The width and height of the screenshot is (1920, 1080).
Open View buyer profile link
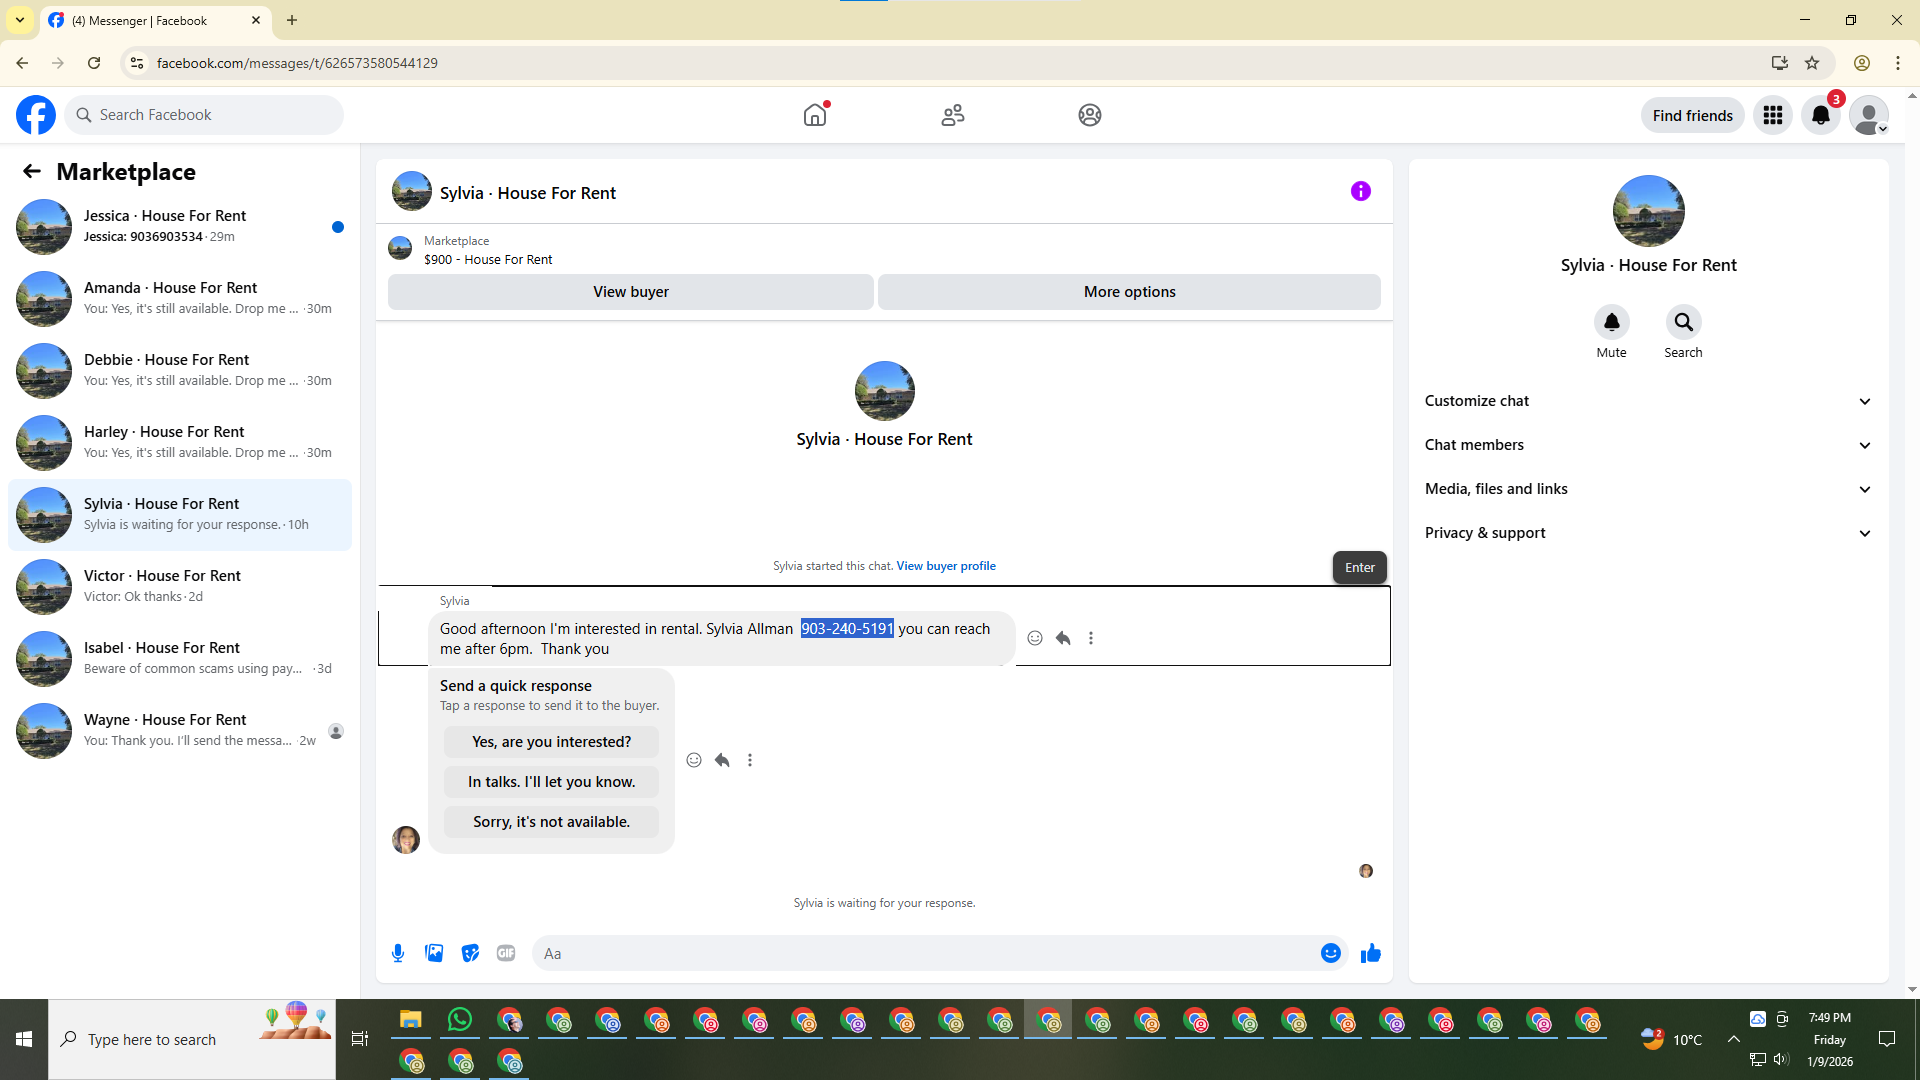[x=945, y=566]
